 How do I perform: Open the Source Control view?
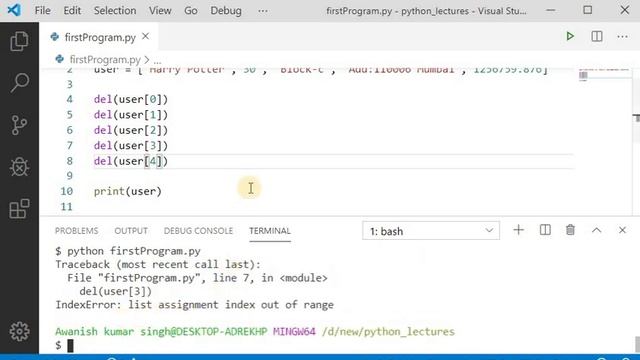pyautogui.click(x=19, y=125)
